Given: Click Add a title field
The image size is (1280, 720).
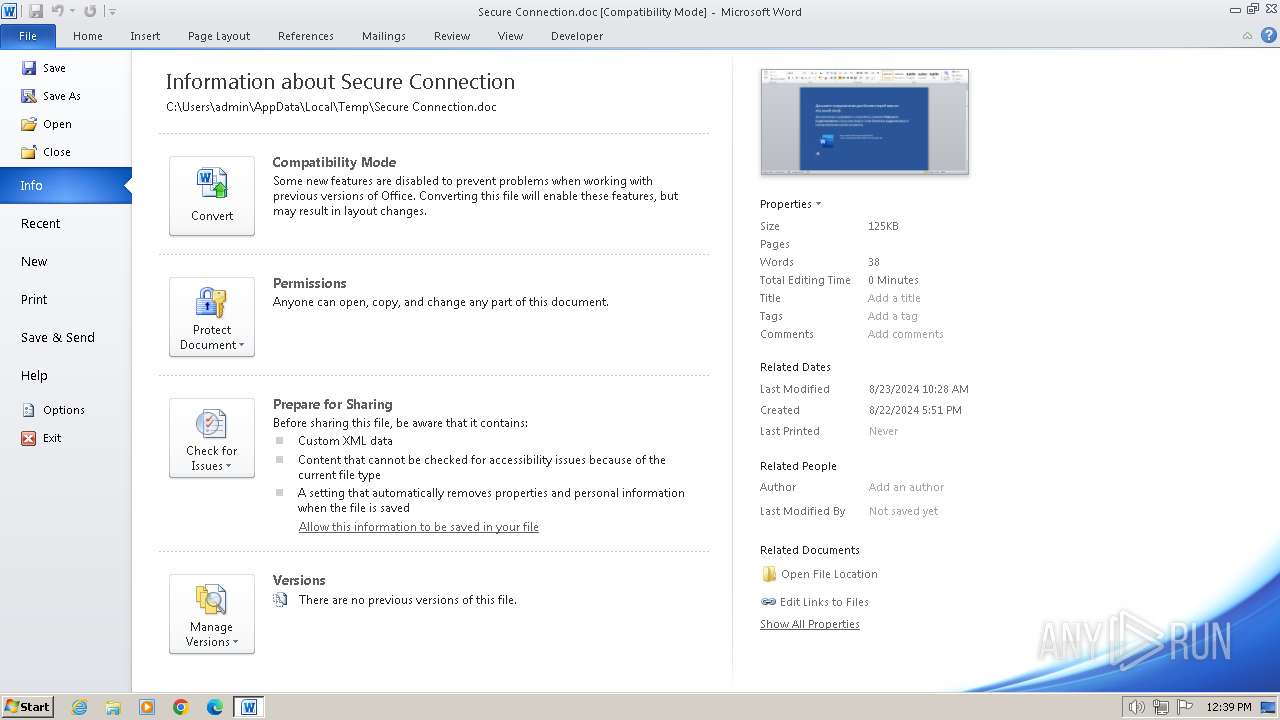Looking at the screenshot, I should (894, 298).
